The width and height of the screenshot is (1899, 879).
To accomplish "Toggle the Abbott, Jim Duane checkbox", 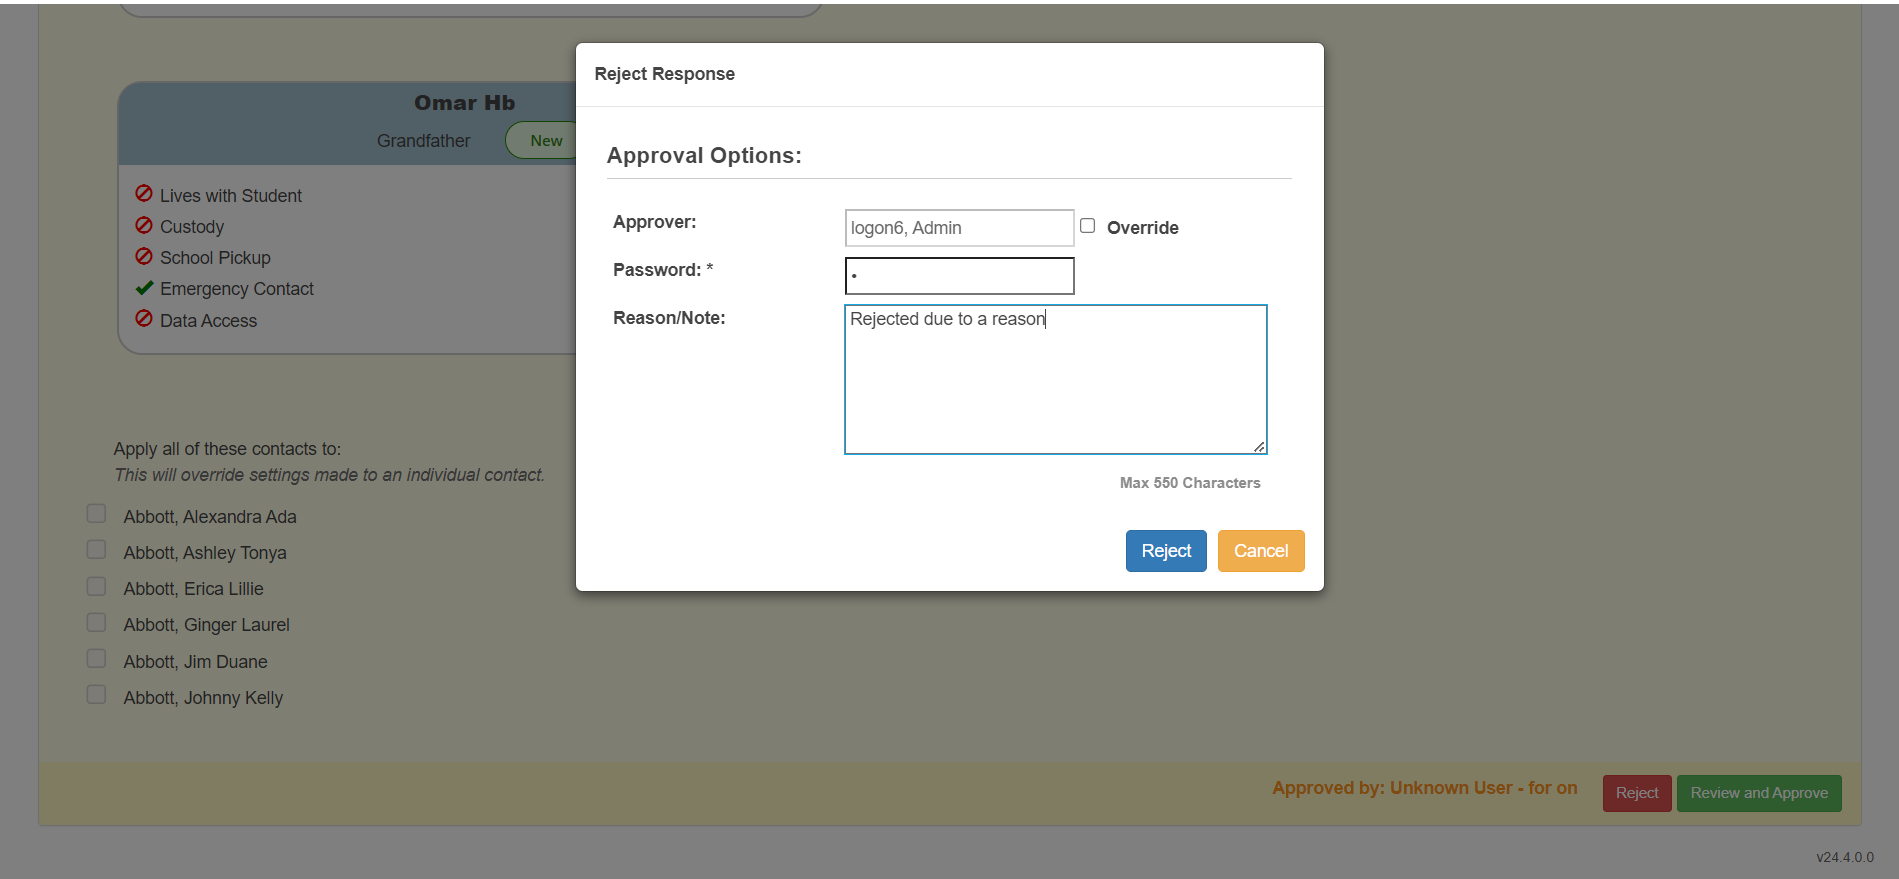I will pyautogui.click(x=97, y=659).
